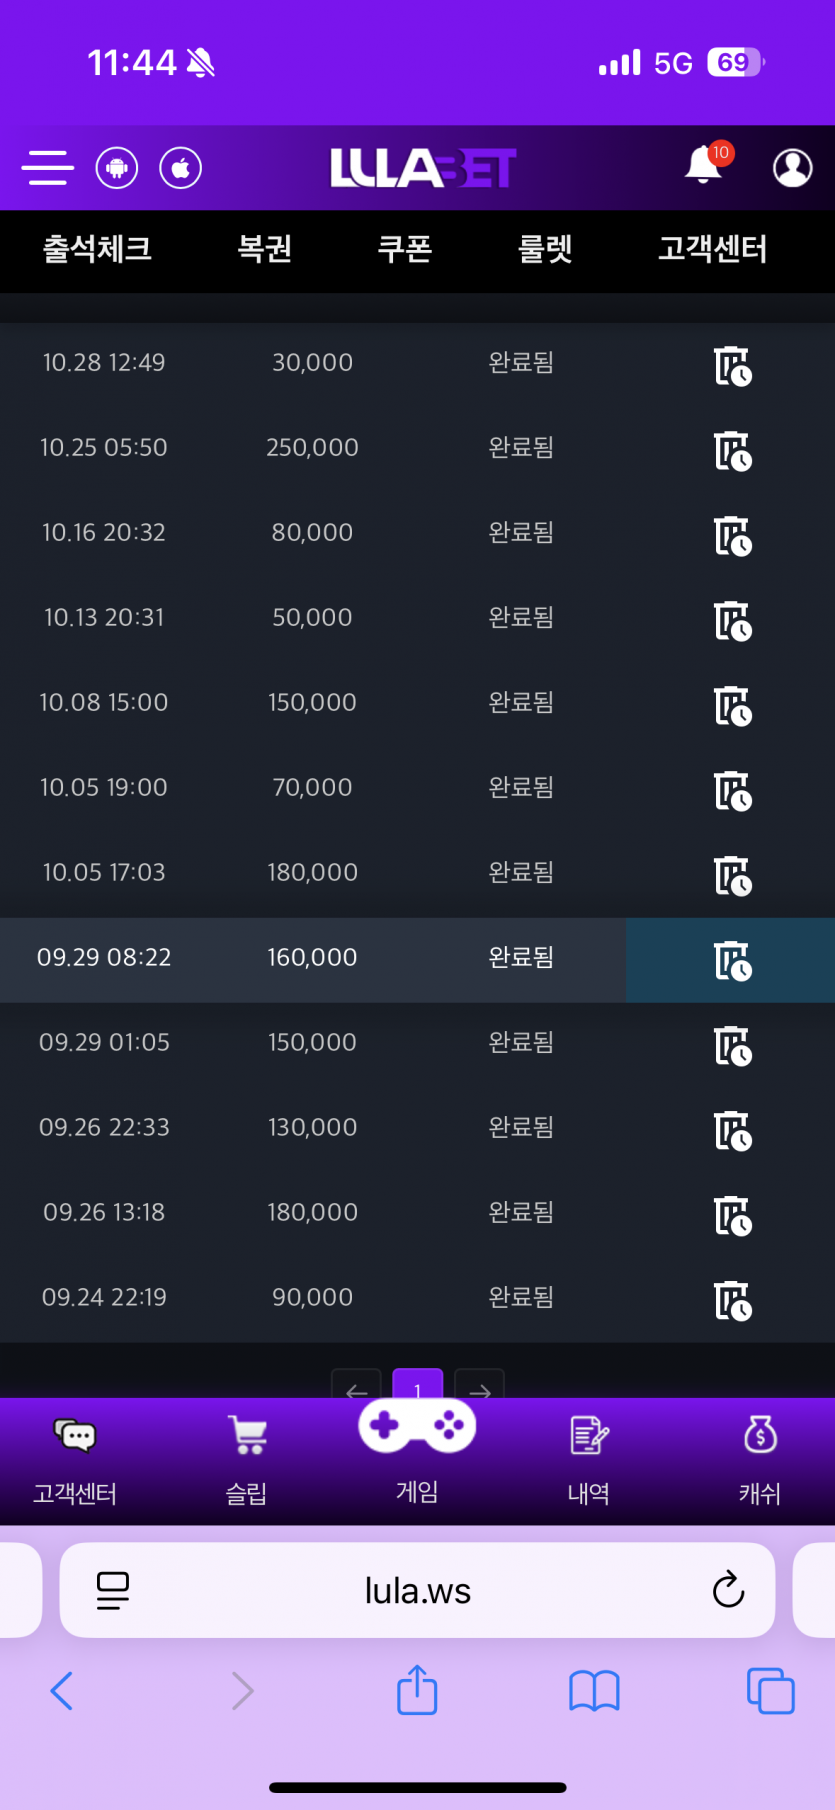
Task: Tap delete icon for 10.28 12:49 entry
Action: pos(732,365)
